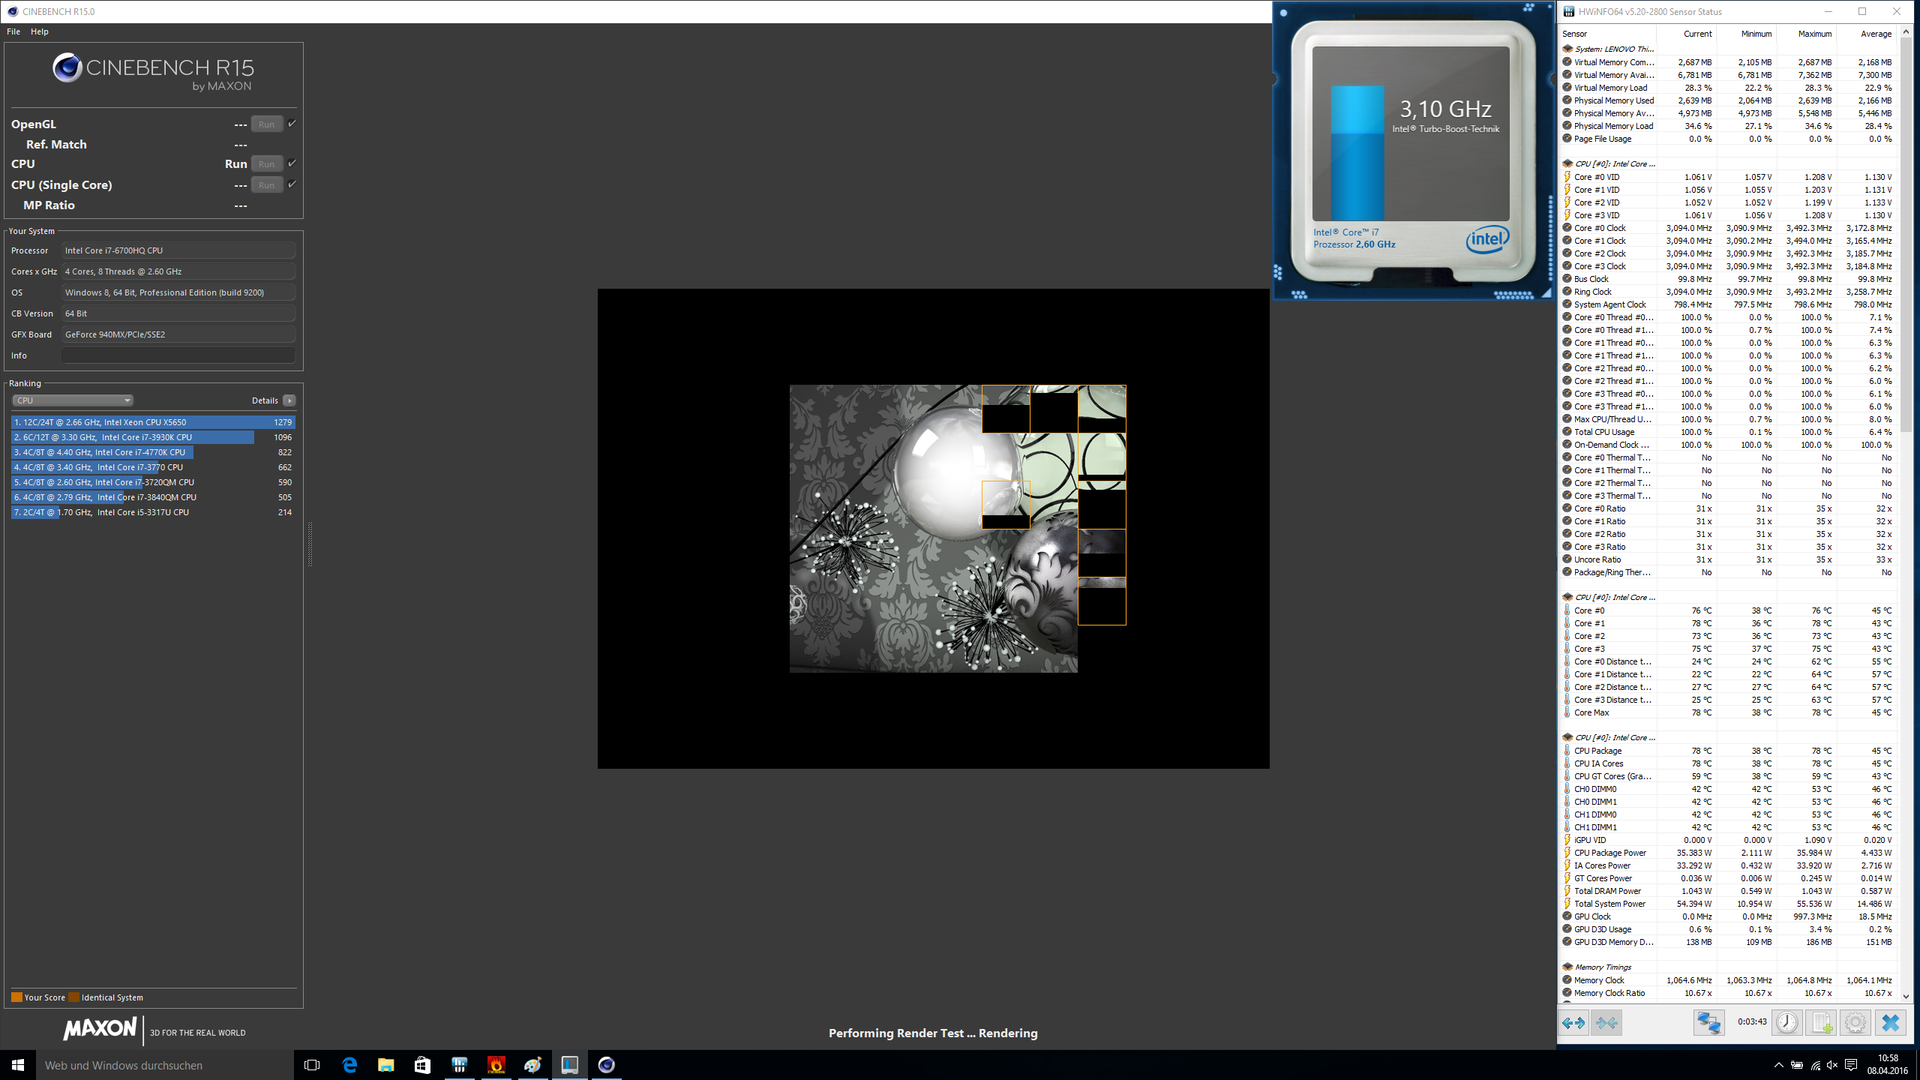1920x1080 pixels.
Task: Open the Help menu in Cinebench
Action: (39, 32)
